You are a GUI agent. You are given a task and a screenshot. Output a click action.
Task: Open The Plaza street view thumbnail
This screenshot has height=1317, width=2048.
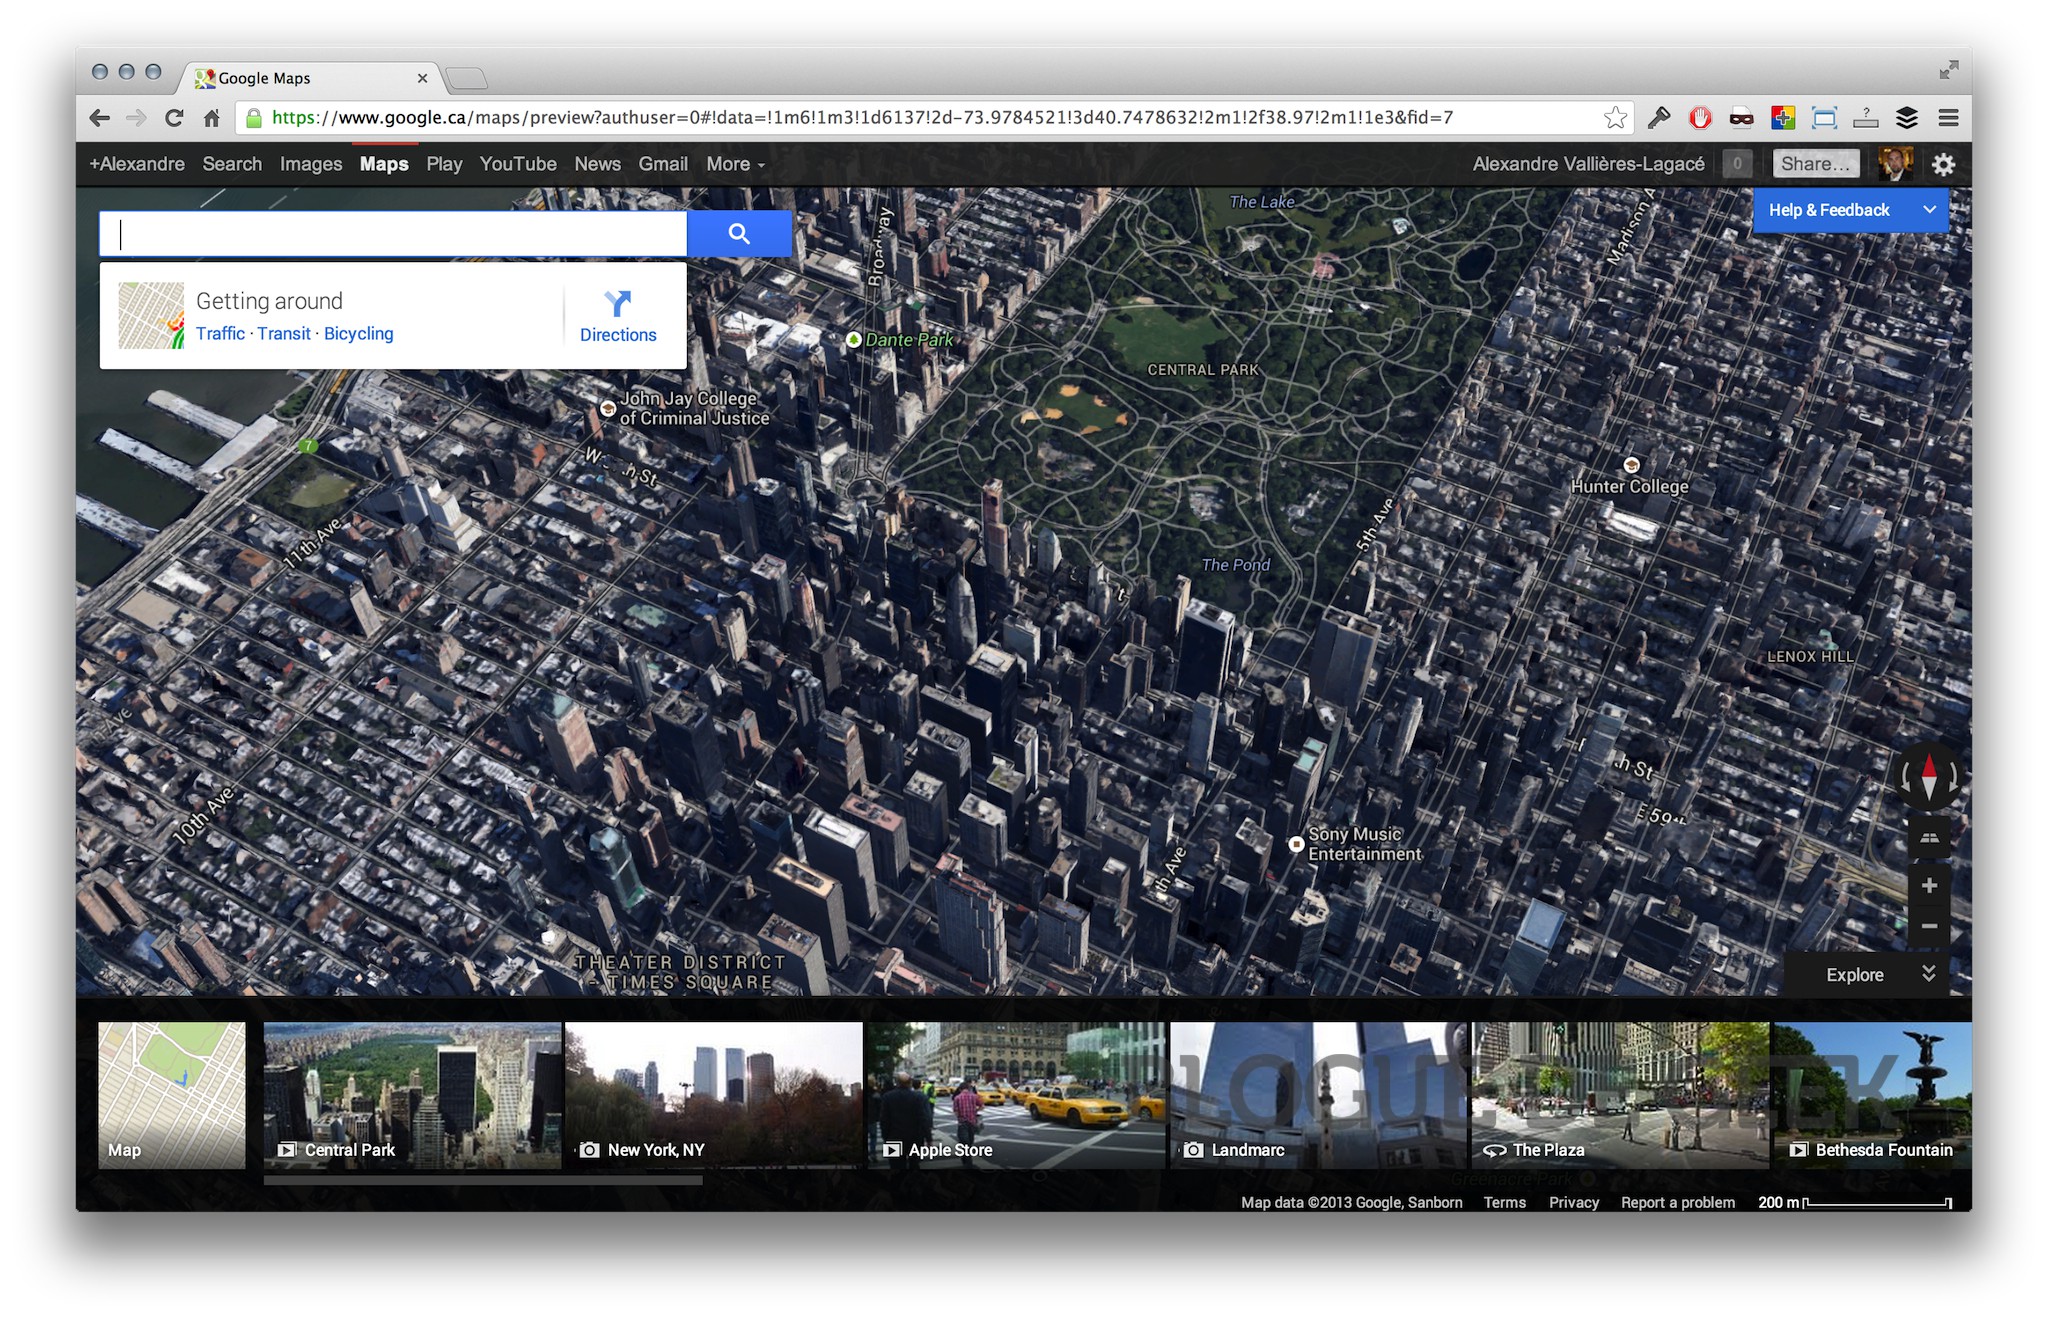(1621, 1095)
